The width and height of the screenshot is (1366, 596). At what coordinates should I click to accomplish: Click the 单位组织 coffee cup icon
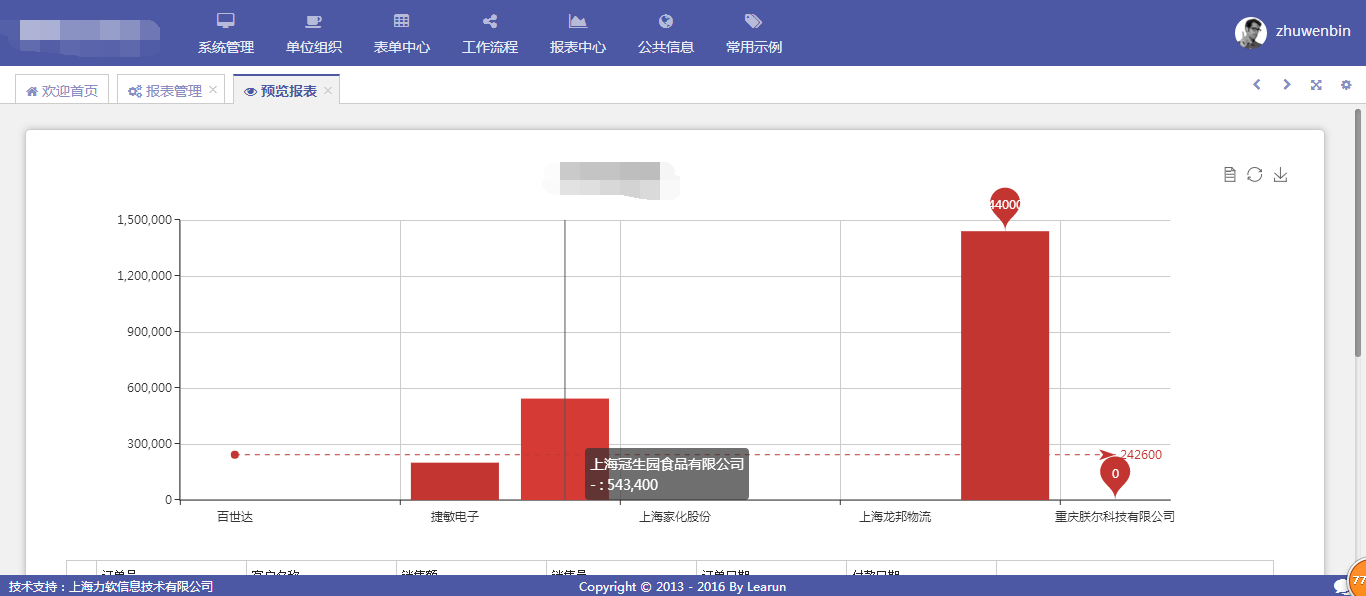click(314, 21)
